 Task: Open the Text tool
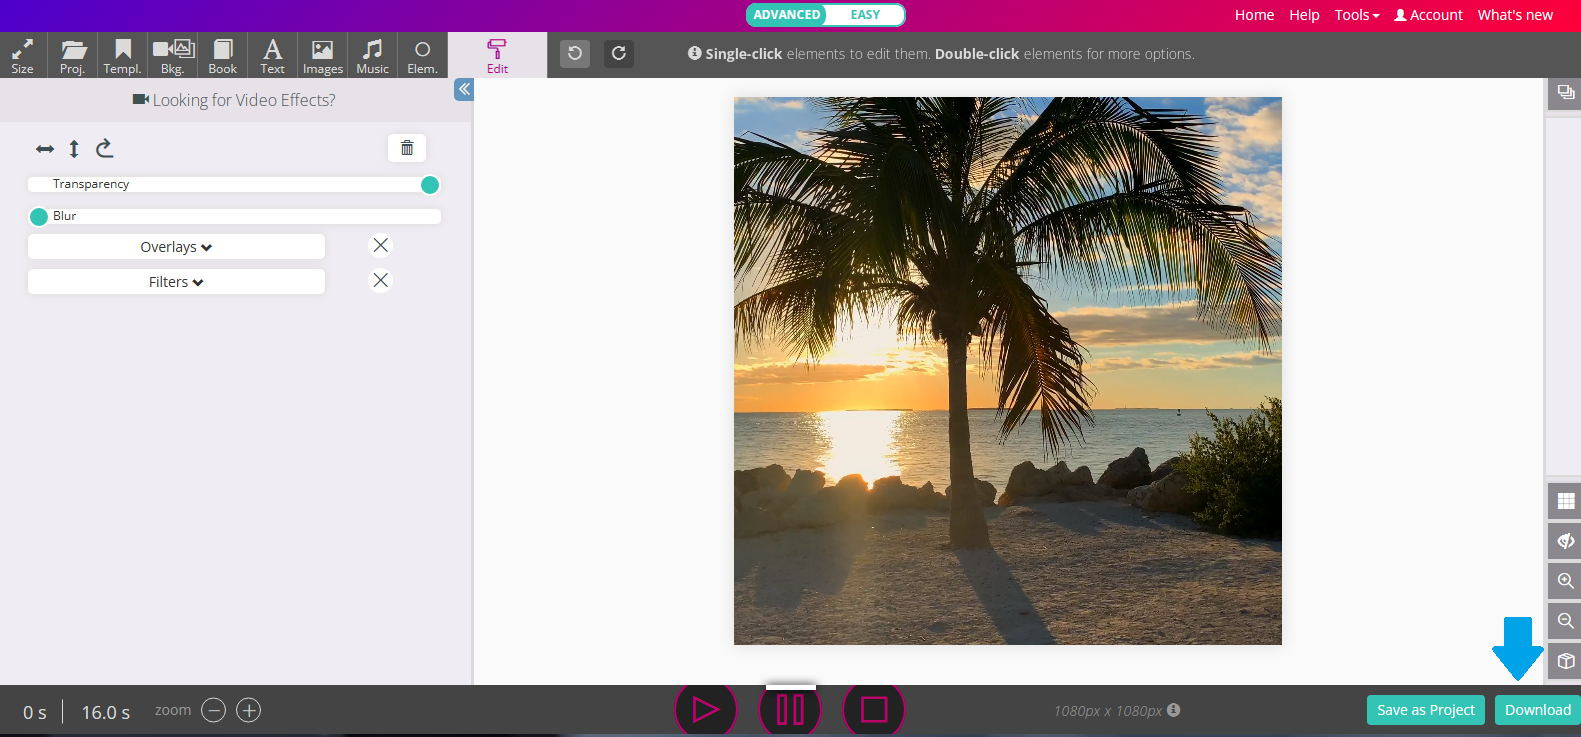point(272,56)
